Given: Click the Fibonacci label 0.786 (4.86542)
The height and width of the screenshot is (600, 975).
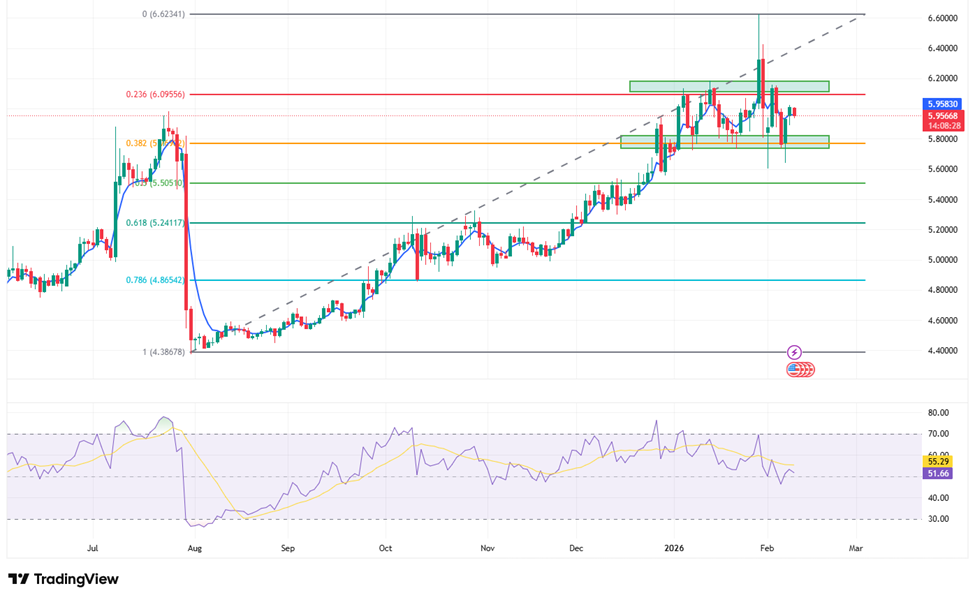Looking at the screenshot, I should pyautogui.click(x=155, y=280).
